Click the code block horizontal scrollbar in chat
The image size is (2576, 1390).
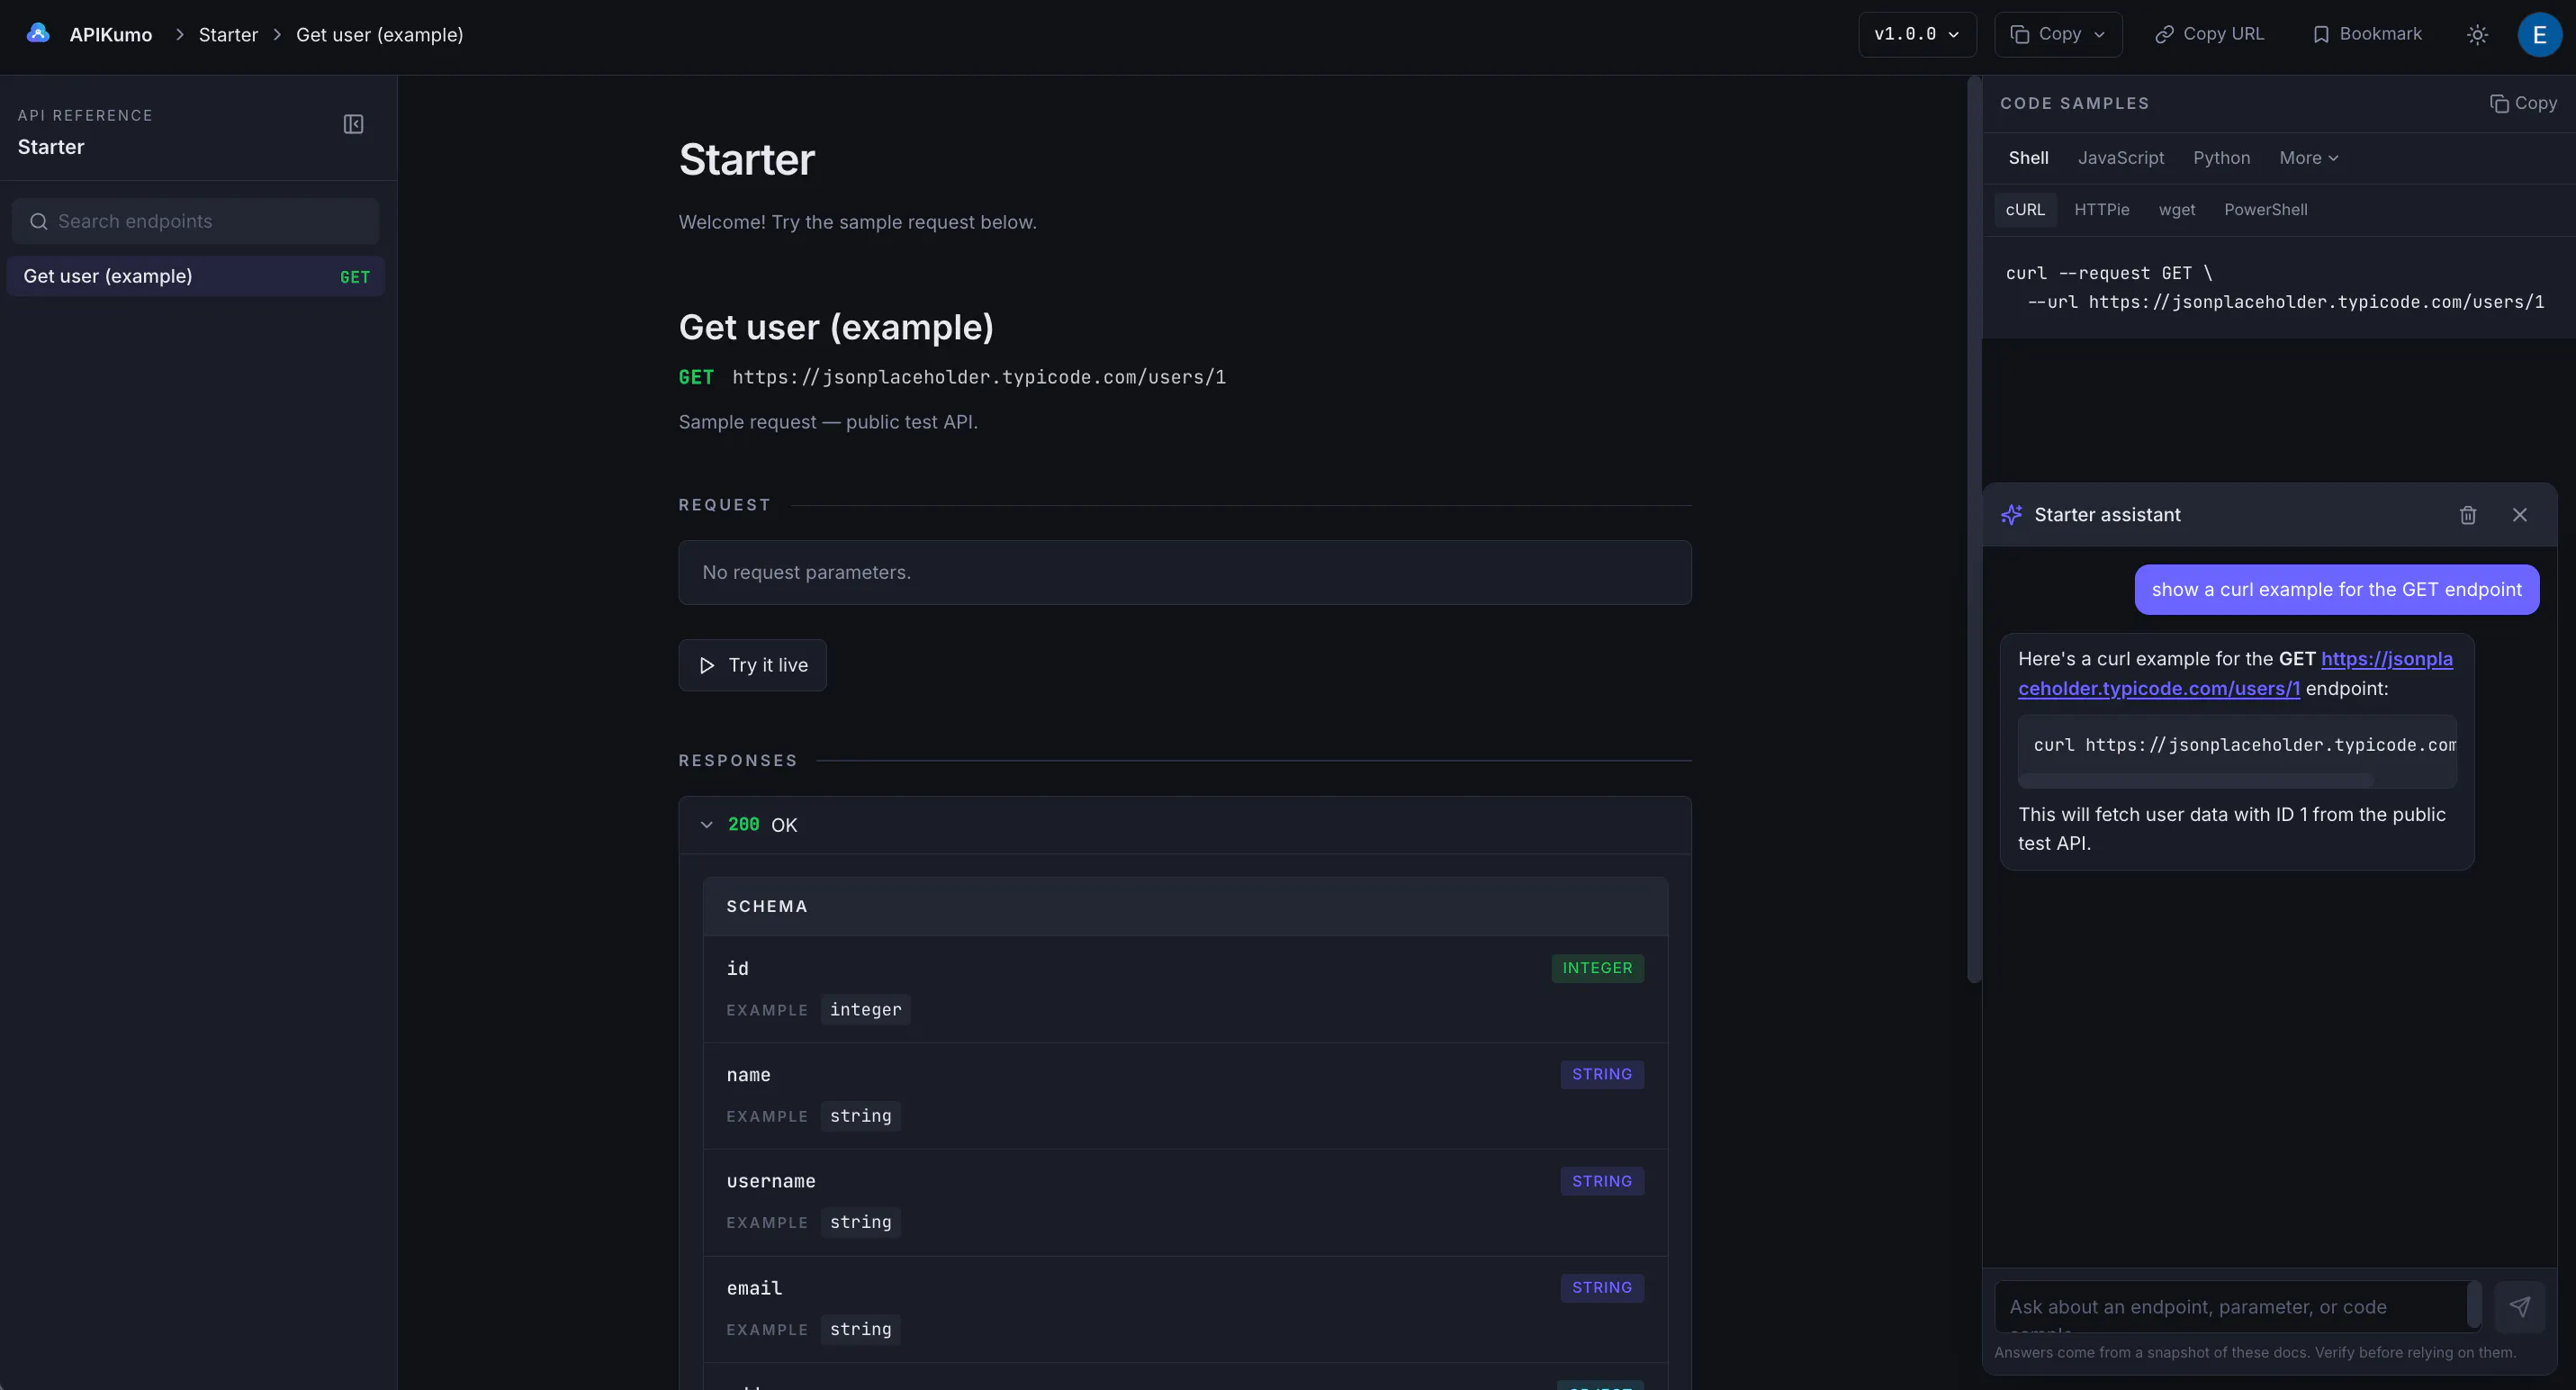[2195, 779]
